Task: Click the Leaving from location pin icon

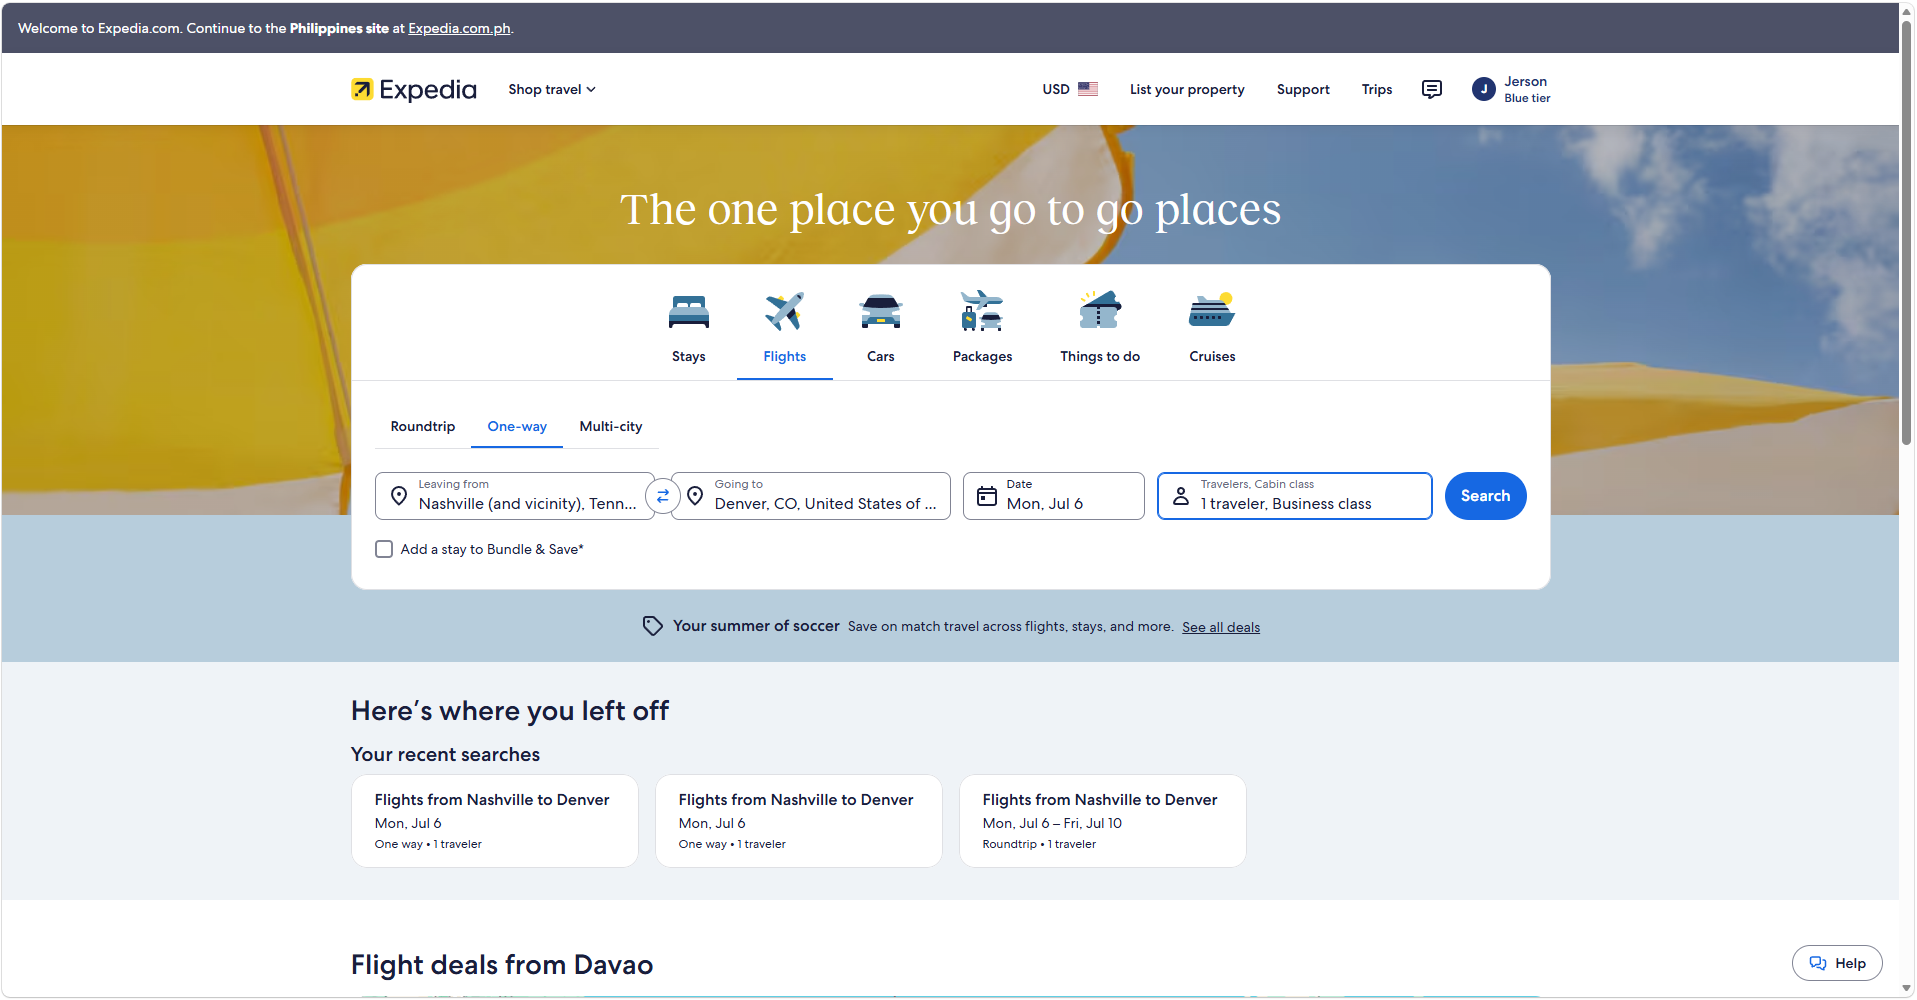Action: 399,496
